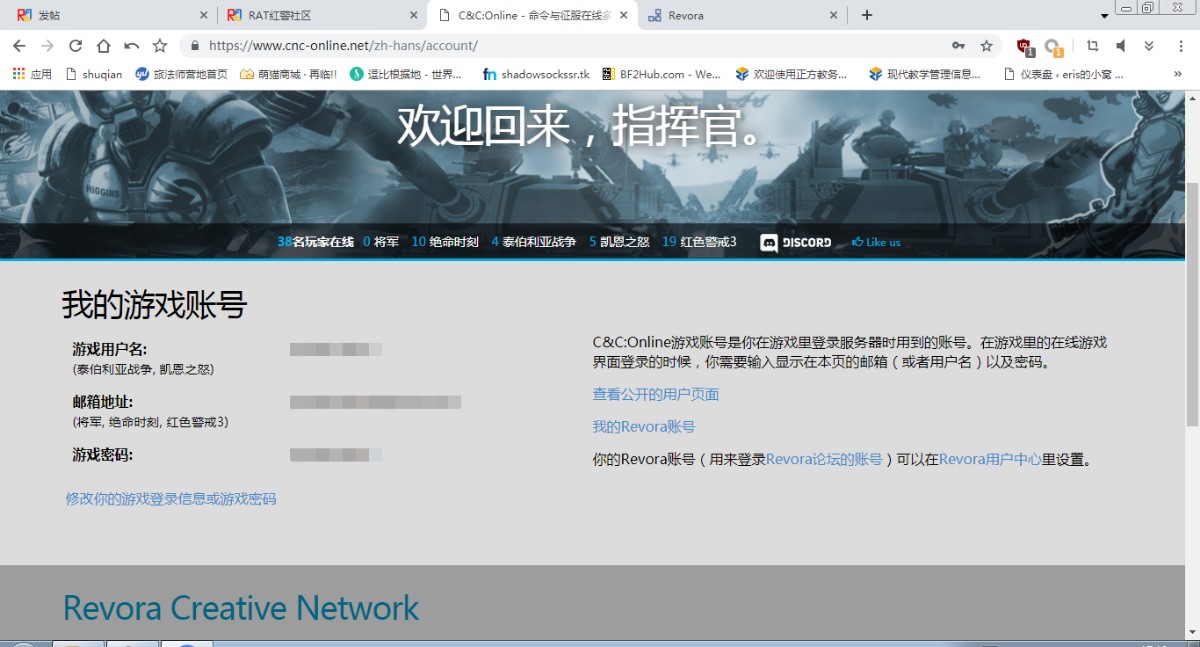Open the 查看公开的用户页面 link
Screen dimensions: 1200x647
pos(656,394)
